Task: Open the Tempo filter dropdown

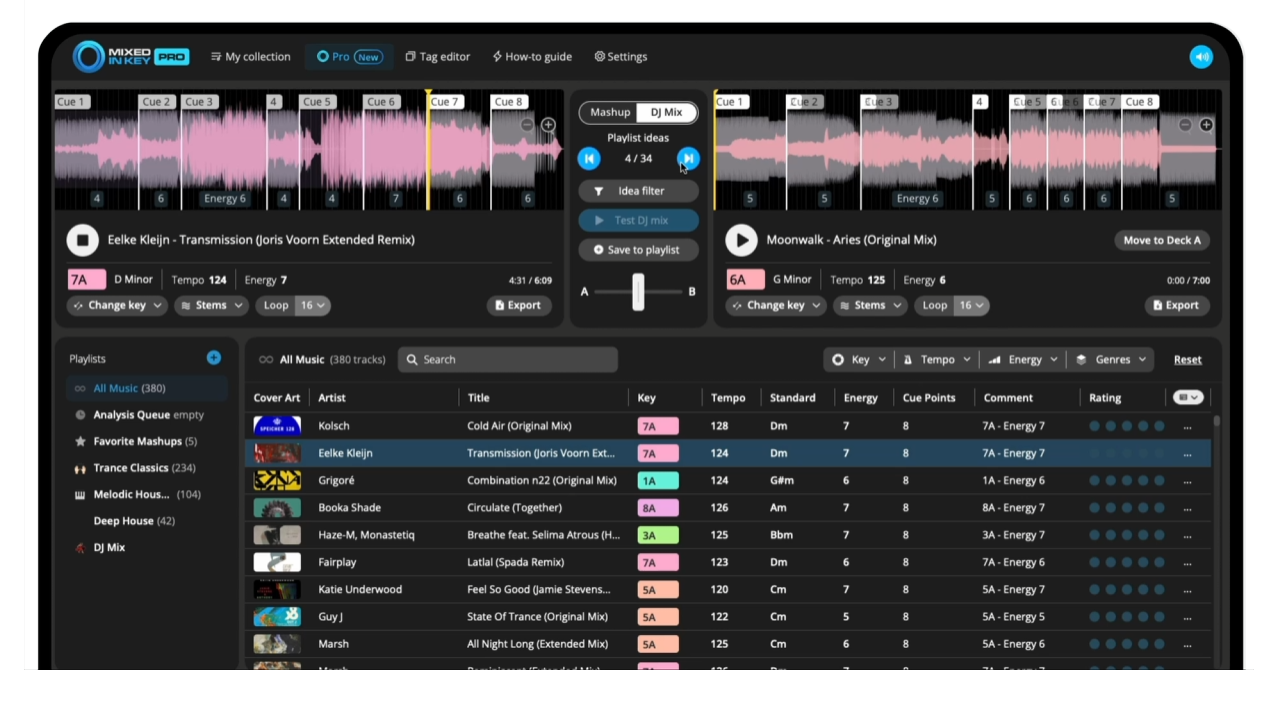Action: 936,360
